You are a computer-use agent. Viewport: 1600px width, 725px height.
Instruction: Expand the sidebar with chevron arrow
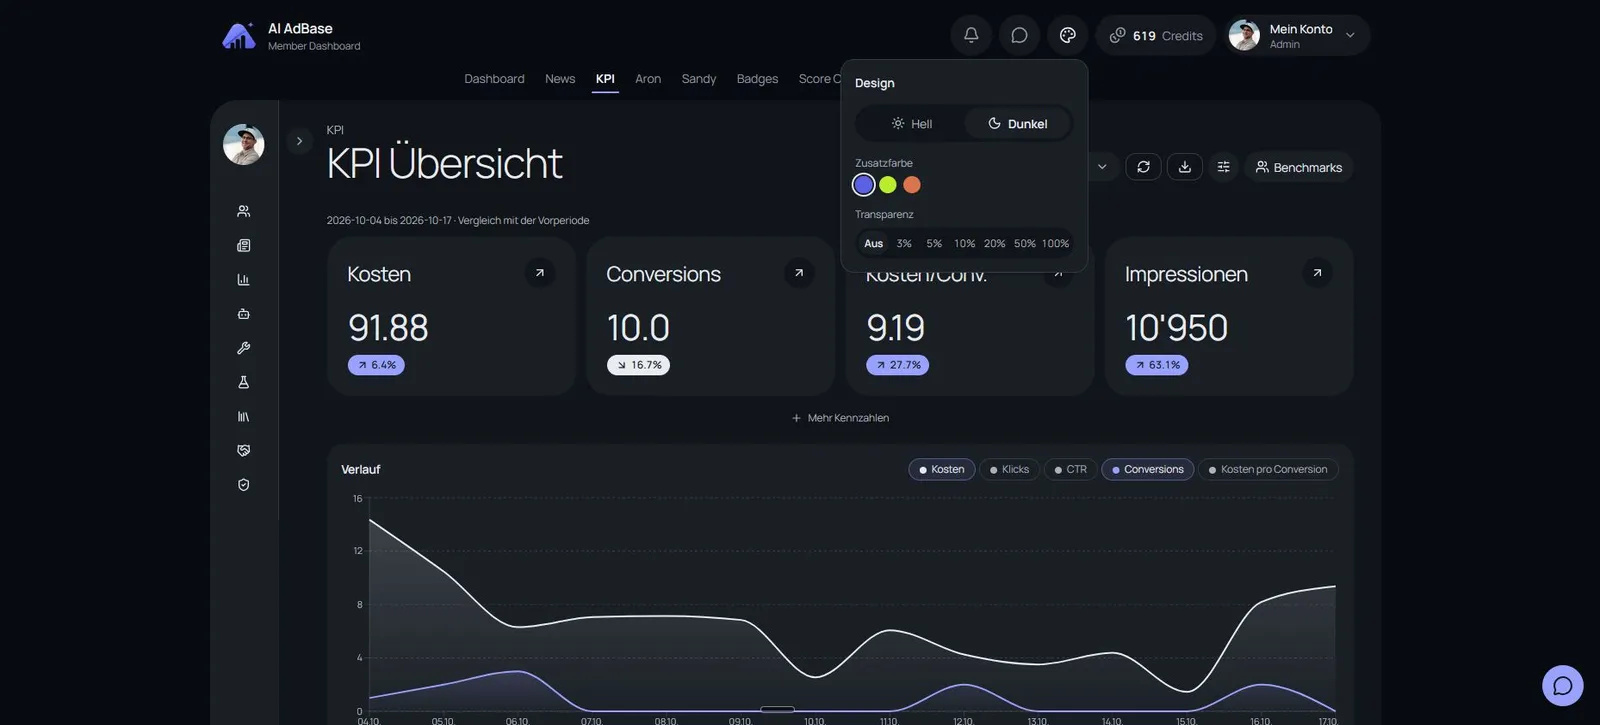coord(299,141)
